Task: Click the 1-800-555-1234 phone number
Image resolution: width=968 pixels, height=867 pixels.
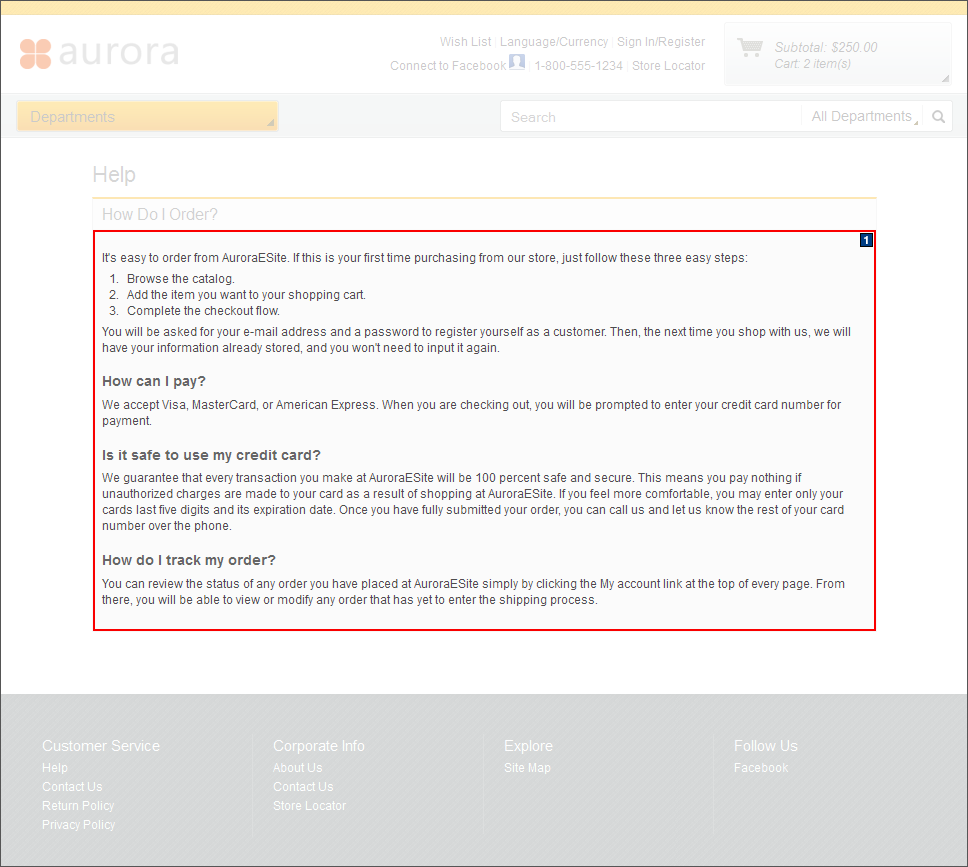Action: point(578,65)
